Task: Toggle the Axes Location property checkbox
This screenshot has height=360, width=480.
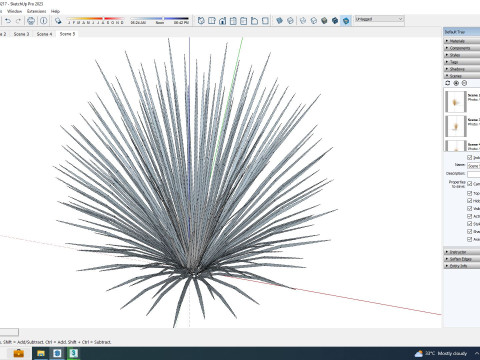Action: coord(470,239)
